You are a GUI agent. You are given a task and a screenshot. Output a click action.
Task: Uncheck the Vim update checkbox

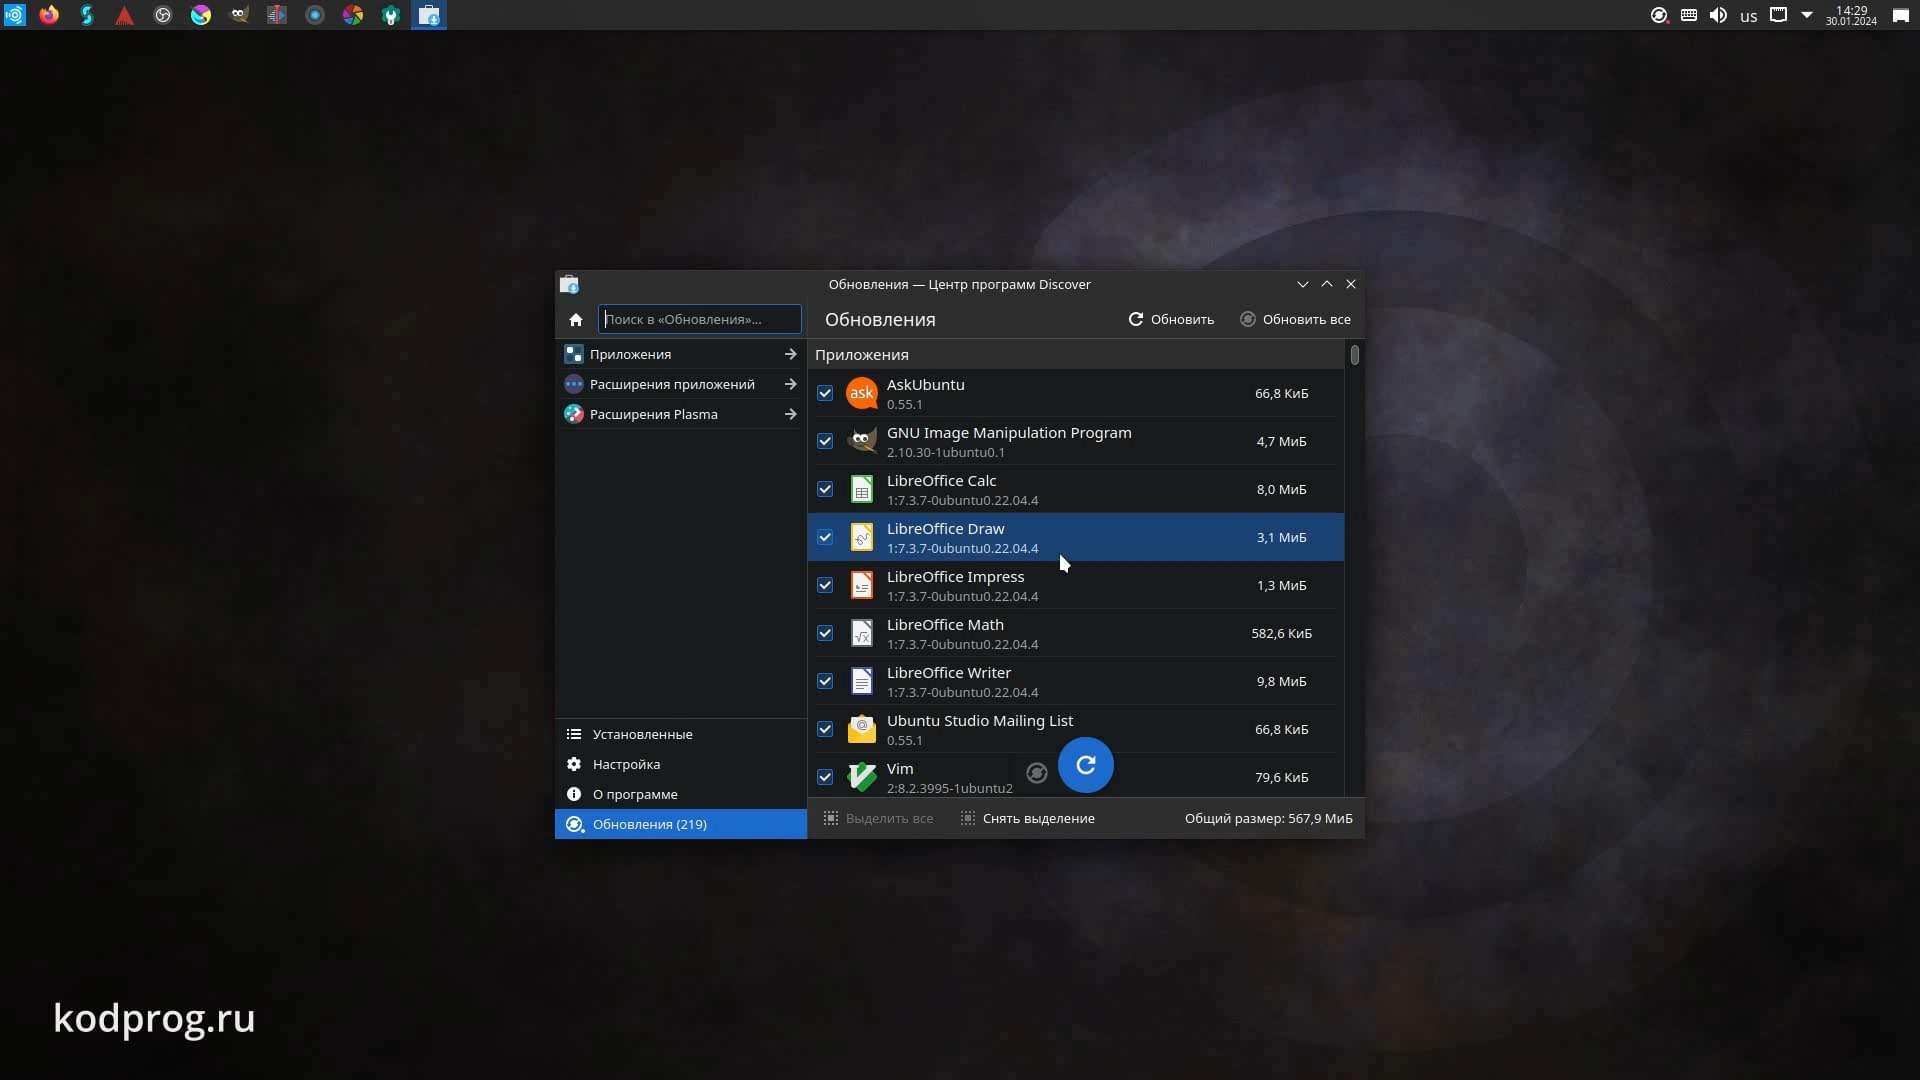point(825,777)
